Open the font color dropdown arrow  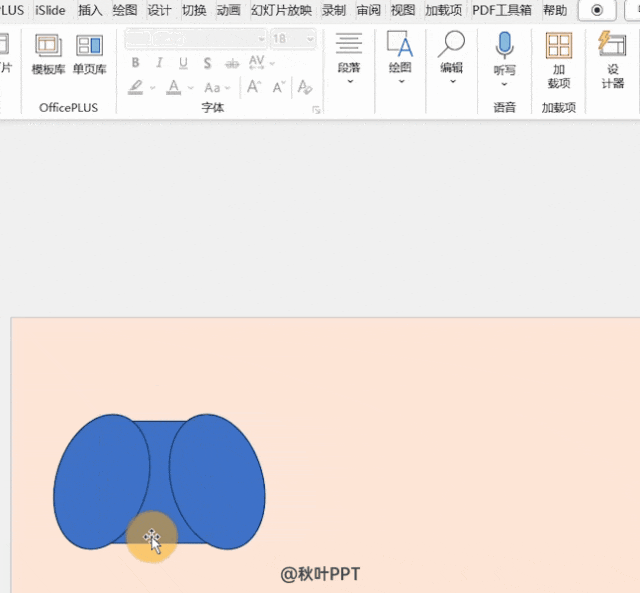[x=191, y=88]
